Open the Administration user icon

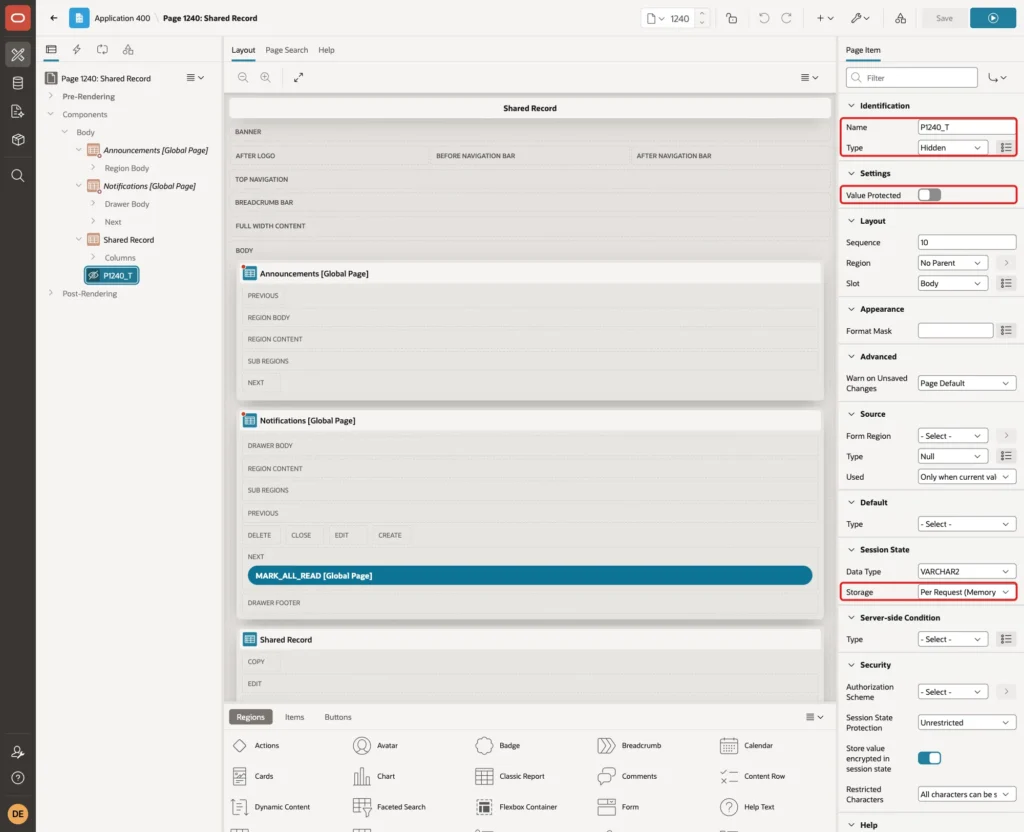click(x=18, y=752)
